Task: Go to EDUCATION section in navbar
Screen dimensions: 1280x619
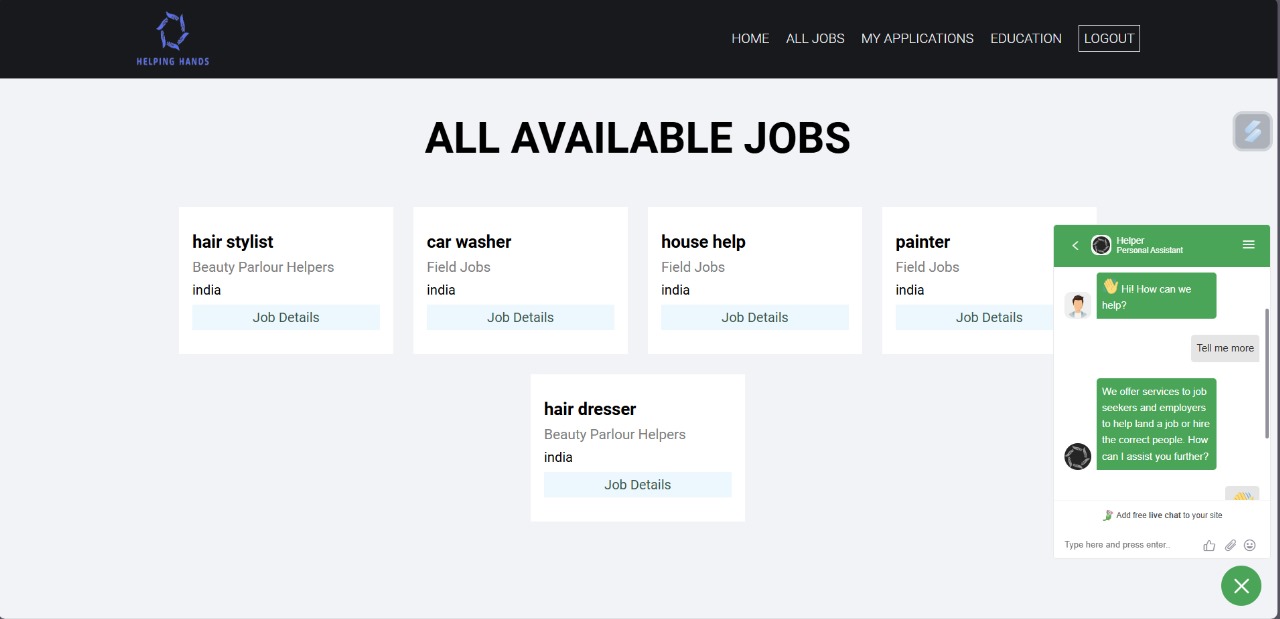Action: pos(1026,39)
